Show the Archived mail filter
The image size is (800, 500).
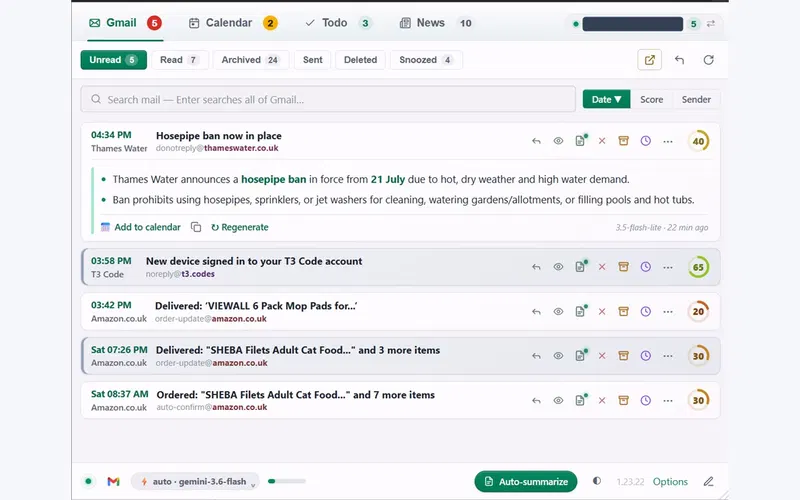tap(251, 60)
